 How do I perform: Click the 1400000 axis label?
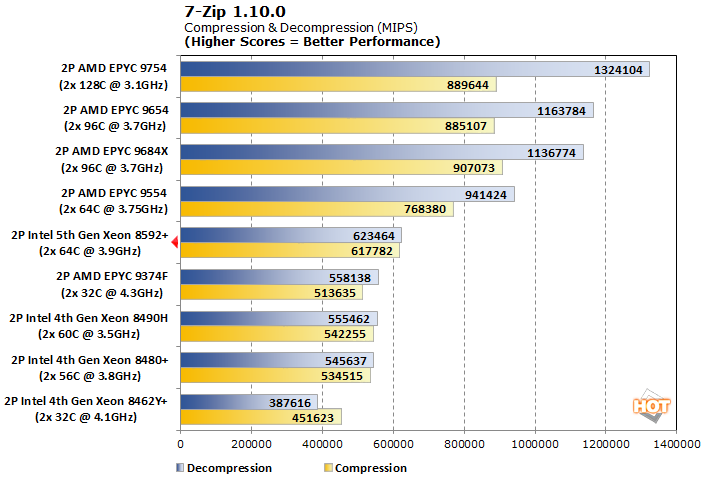coord(677,444)
